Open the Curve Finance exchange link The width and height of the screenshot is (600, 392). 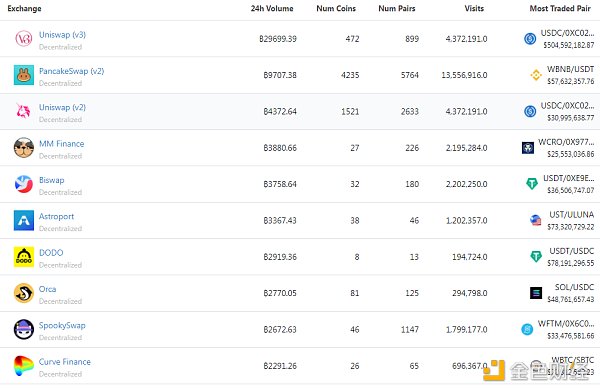point(65,362)
